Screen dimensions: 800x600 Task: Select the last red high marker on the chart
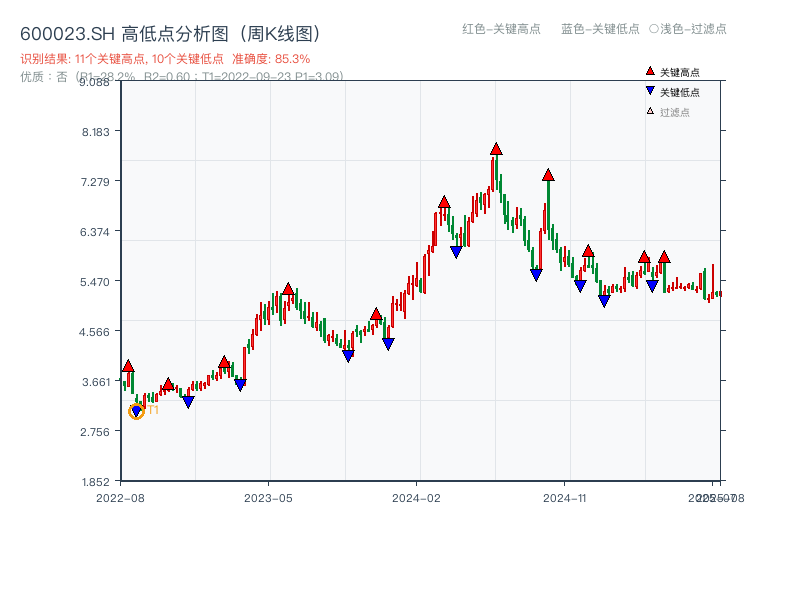664,257
